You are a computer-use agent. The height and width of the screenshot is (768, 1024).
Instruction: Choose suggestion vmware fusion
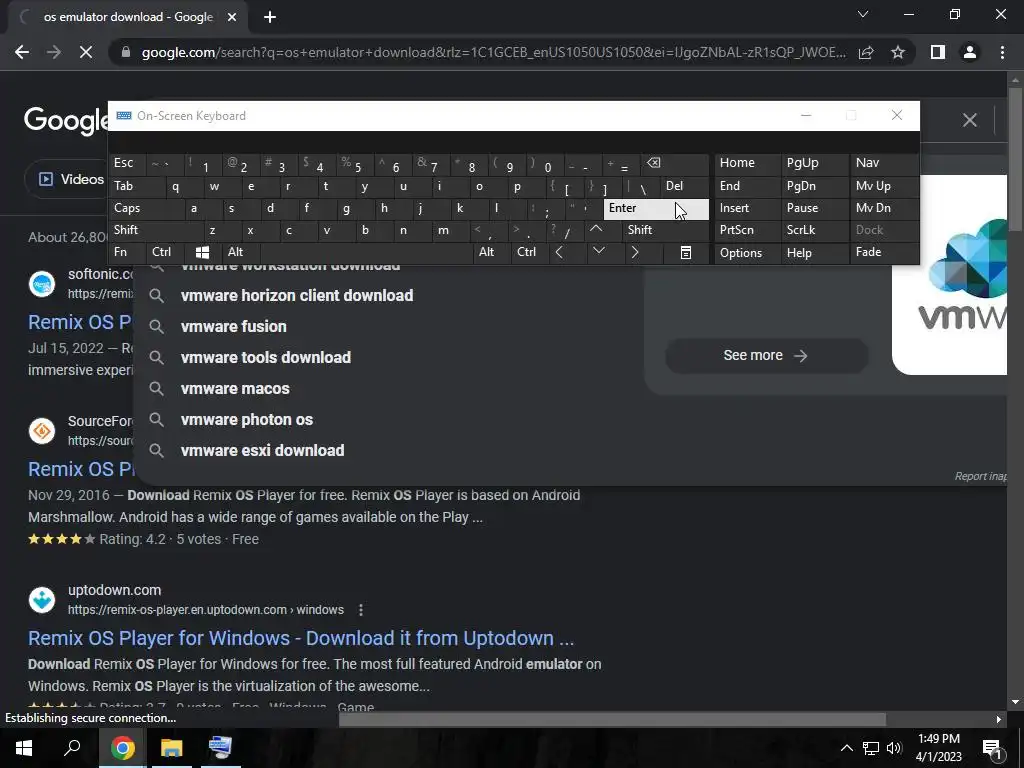point(233,327)
